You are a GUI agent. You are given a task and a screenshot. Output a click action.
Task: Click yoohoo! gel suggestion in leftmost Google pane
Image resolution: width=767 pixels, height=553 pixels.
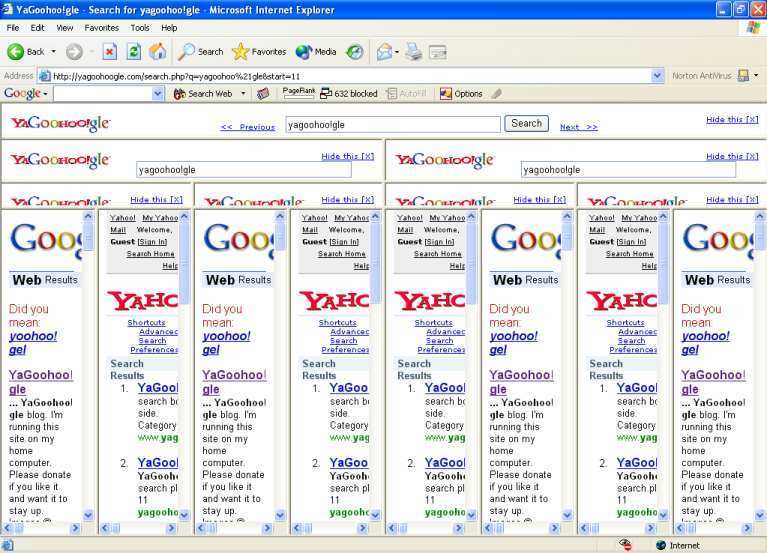click(x=33, y=343)
